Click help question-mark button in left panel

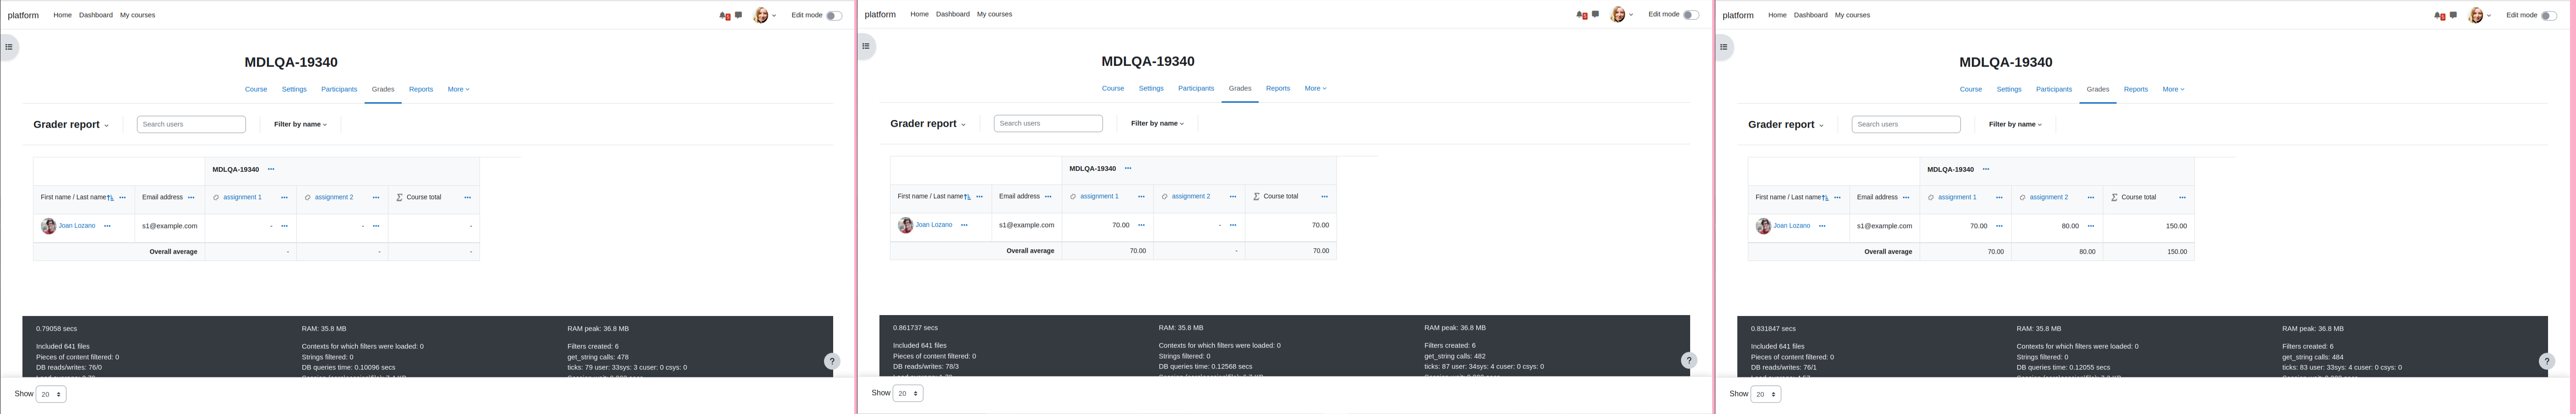[832, 362]
